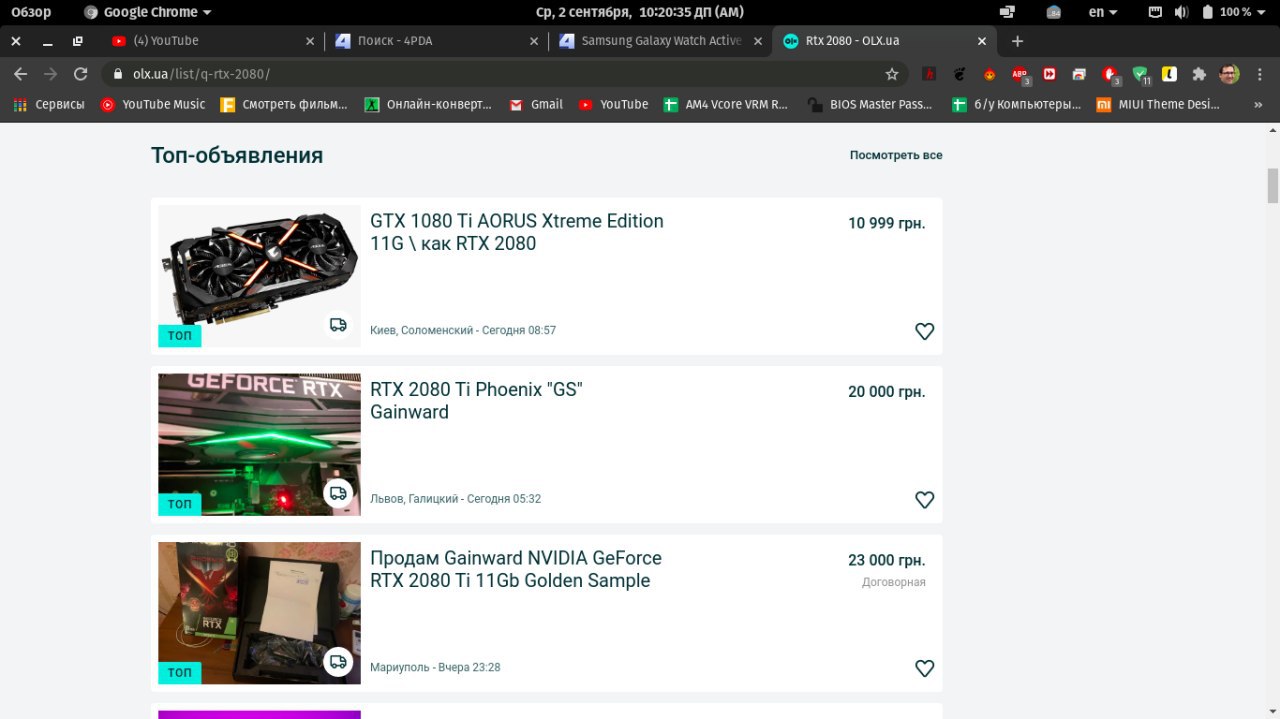
Task: Switch to the YouTube tab
Action: (x=211, y=41)
